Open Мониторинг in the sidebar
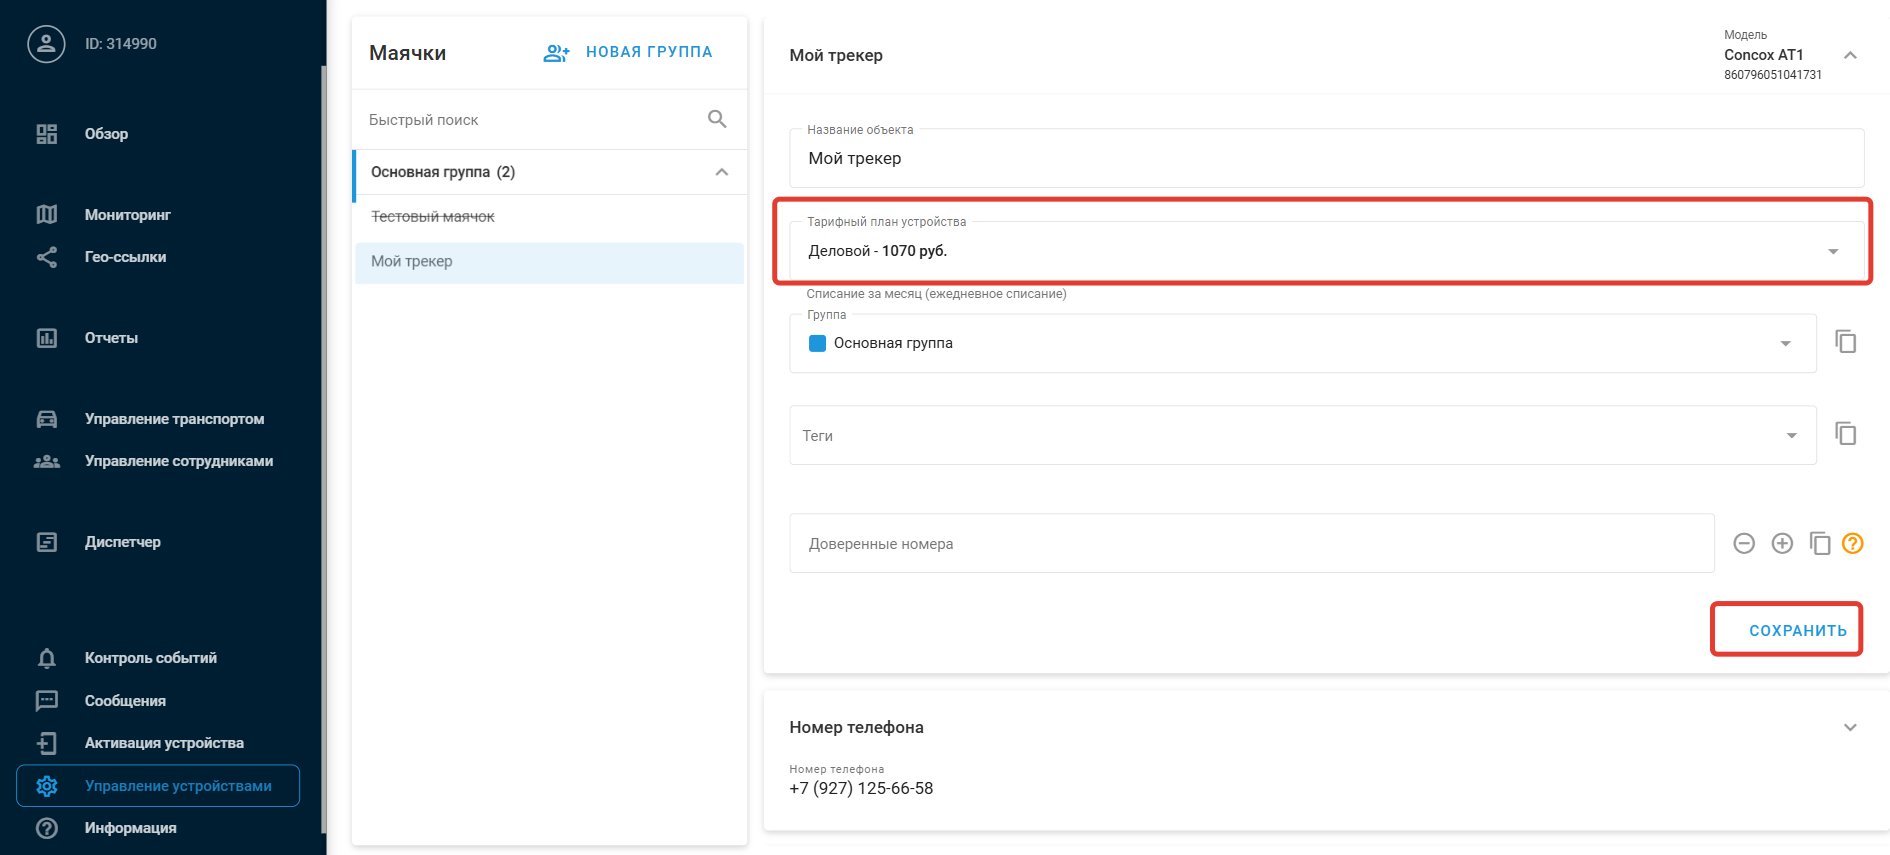 (x=127, y=215)
